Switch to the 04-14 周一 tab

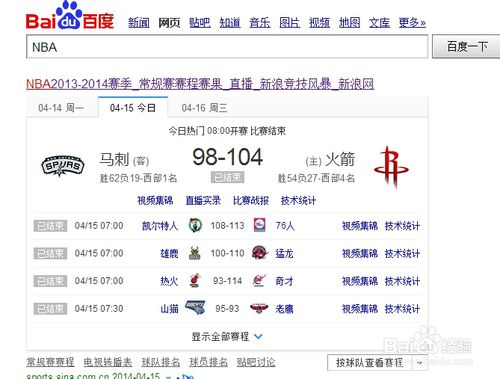coord(61,108)
